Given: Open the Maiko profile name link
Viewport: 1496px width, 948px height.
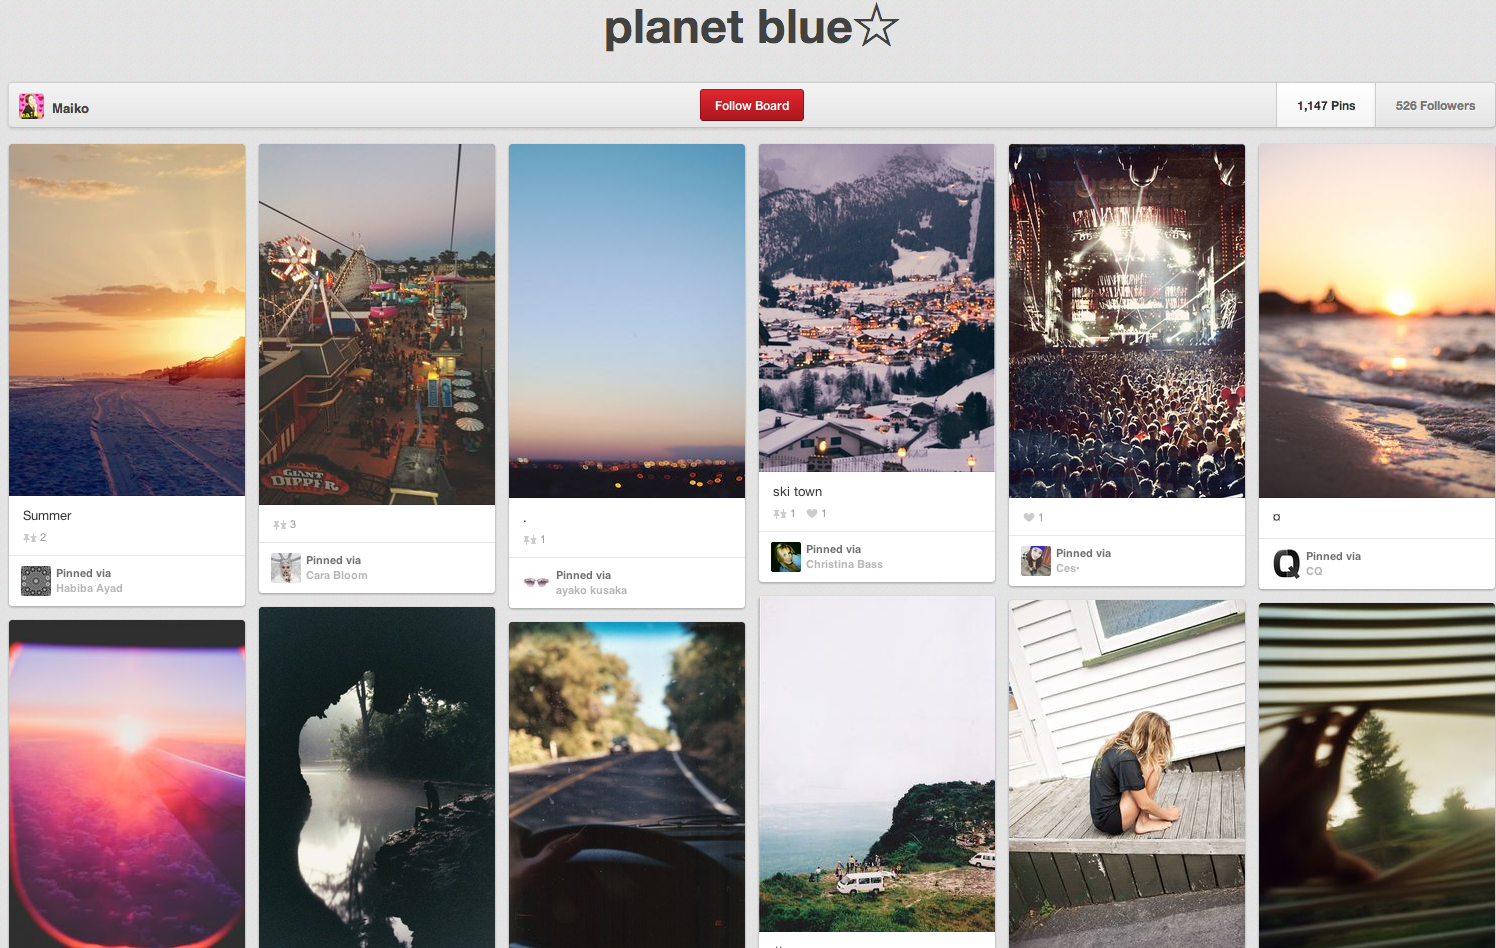Looking at the screenshot, I should click(70, 108).
